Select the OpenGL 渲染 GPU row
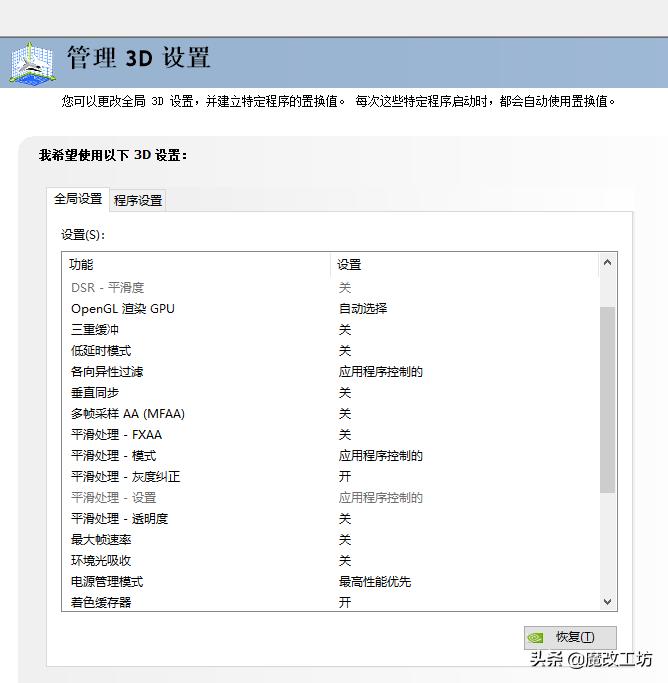This screenshot has height=683, width=668. click(x=331, y=309)
